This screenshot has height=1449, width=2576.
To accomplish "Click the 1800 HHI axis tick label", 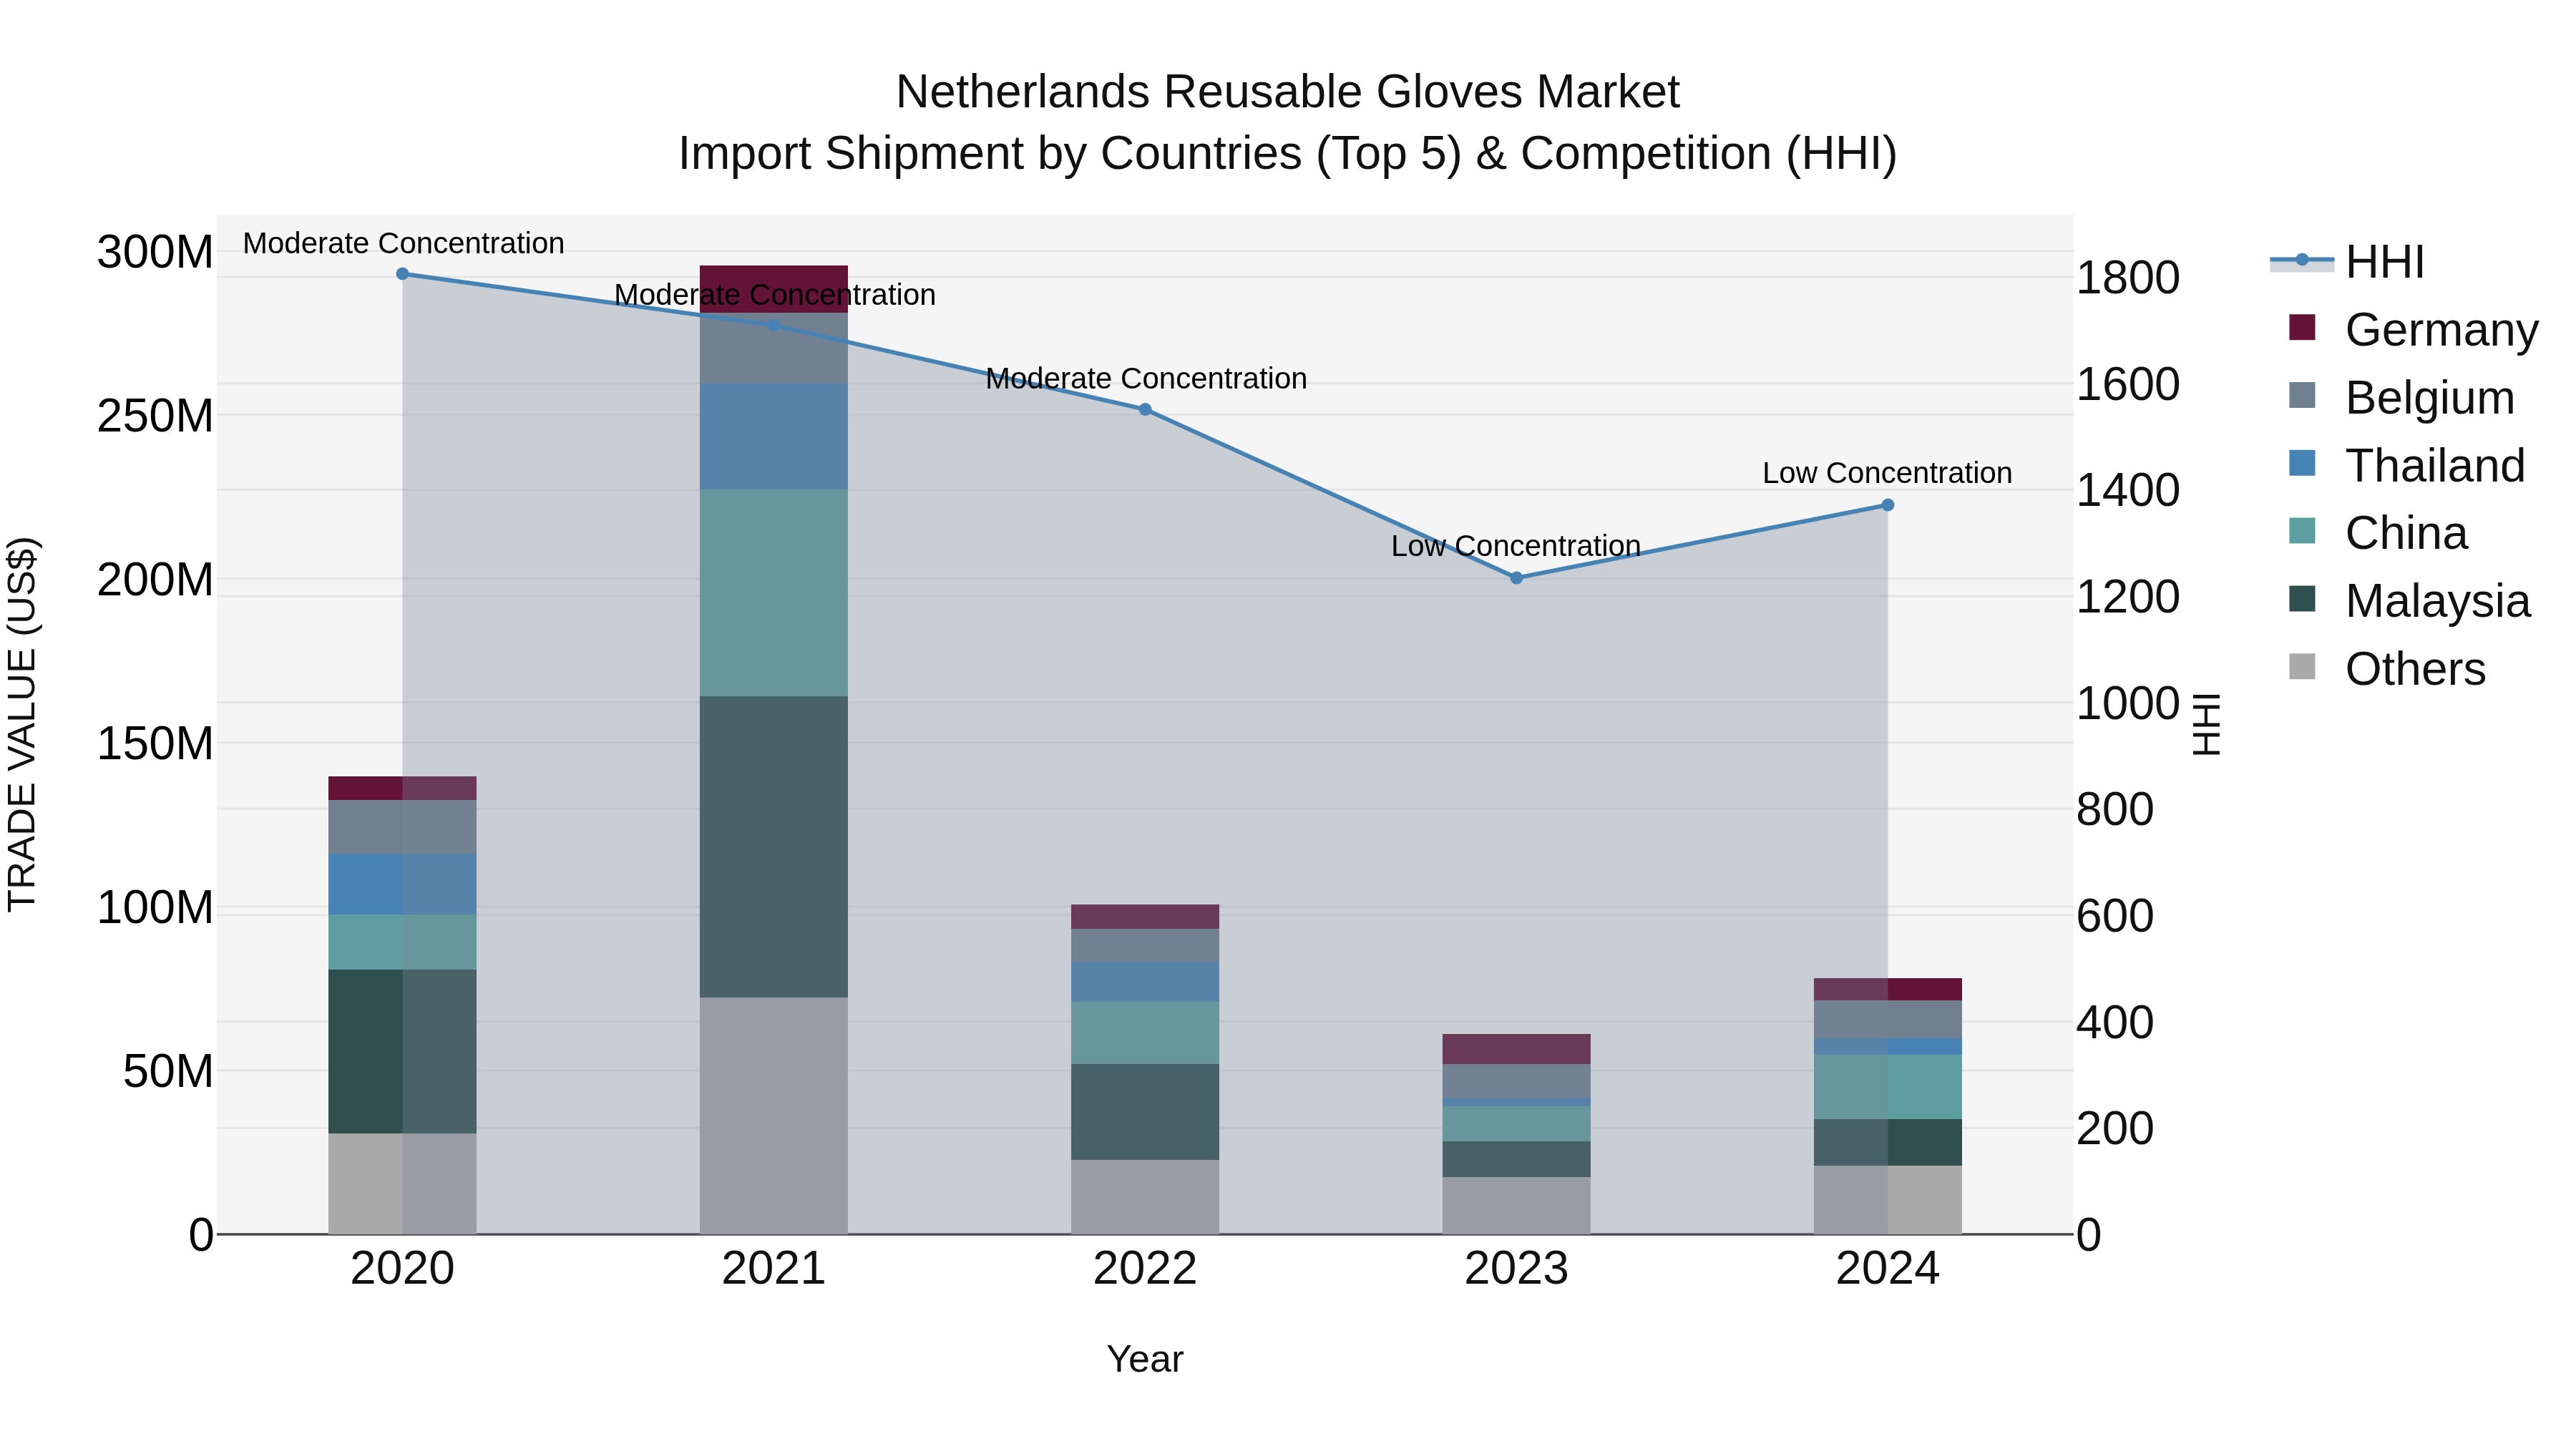I will [x=2128, y=278].
